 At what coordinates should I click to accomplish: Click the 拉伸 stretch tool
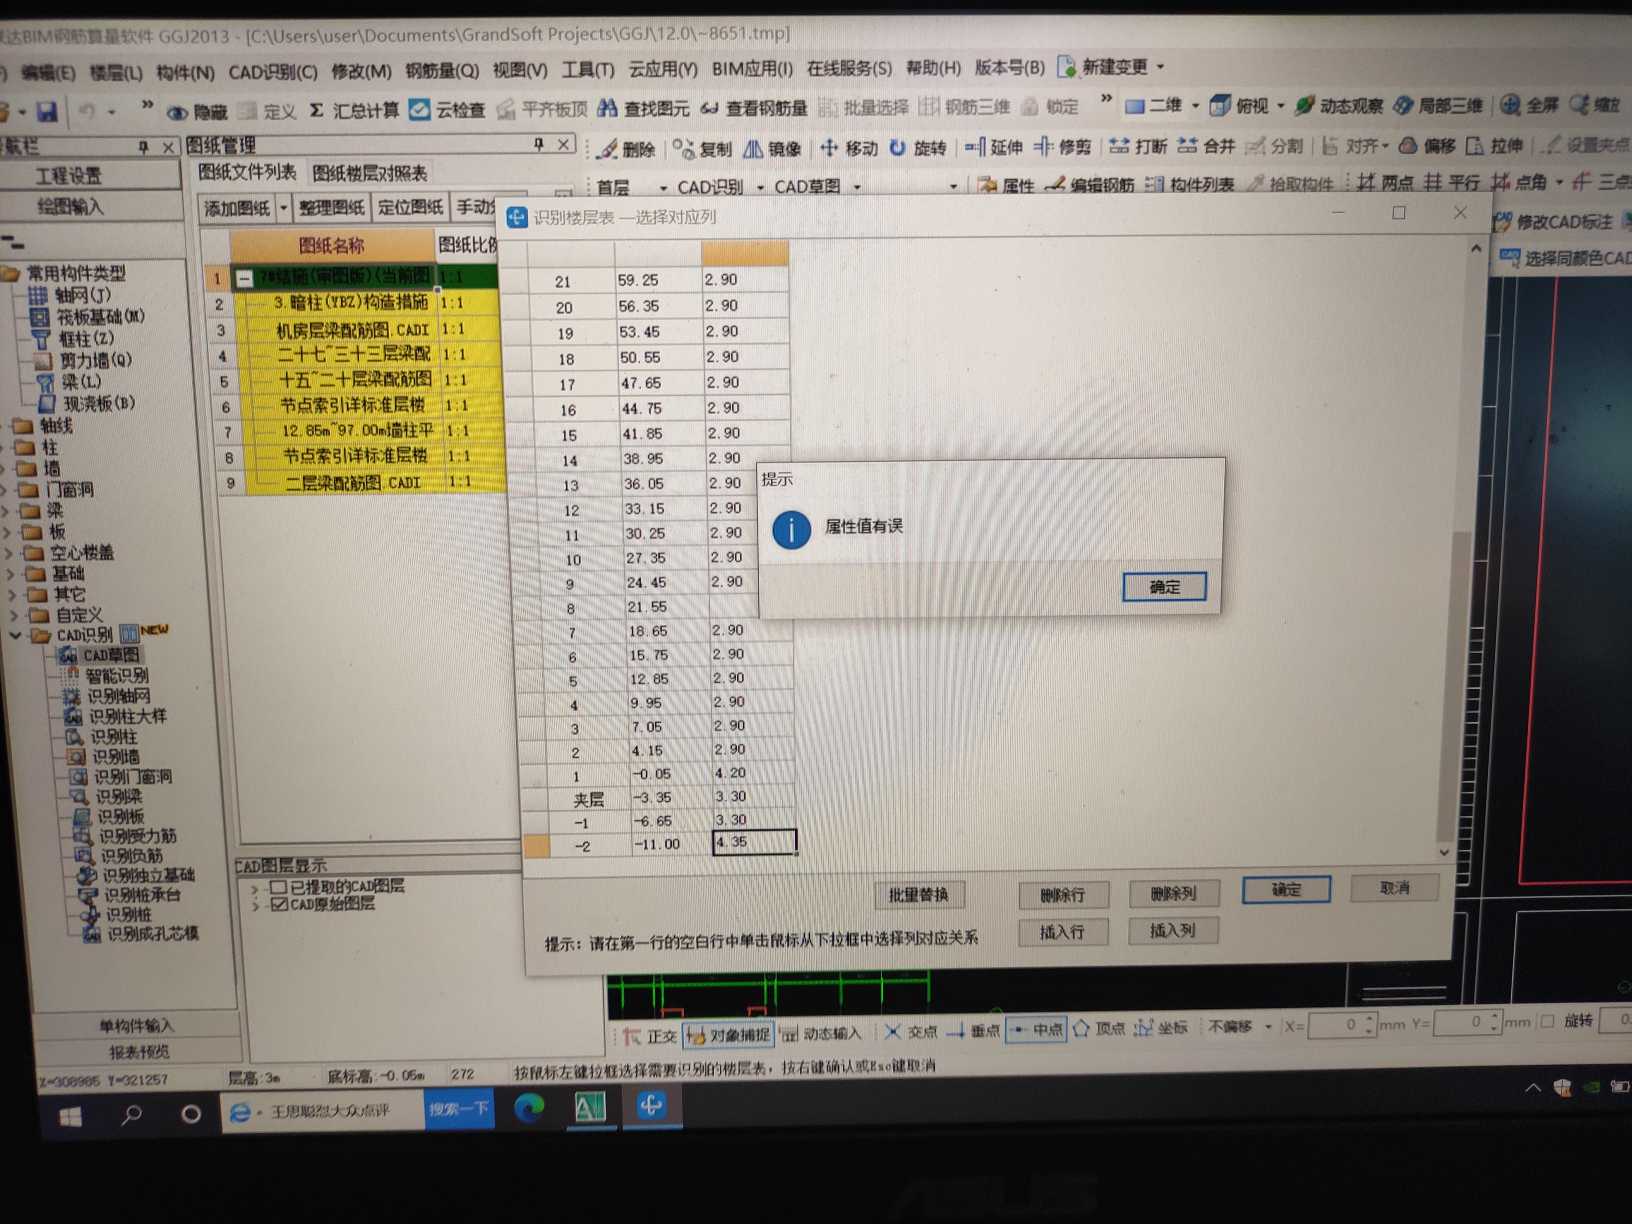pyautogui.click(x=1494, y=146)
